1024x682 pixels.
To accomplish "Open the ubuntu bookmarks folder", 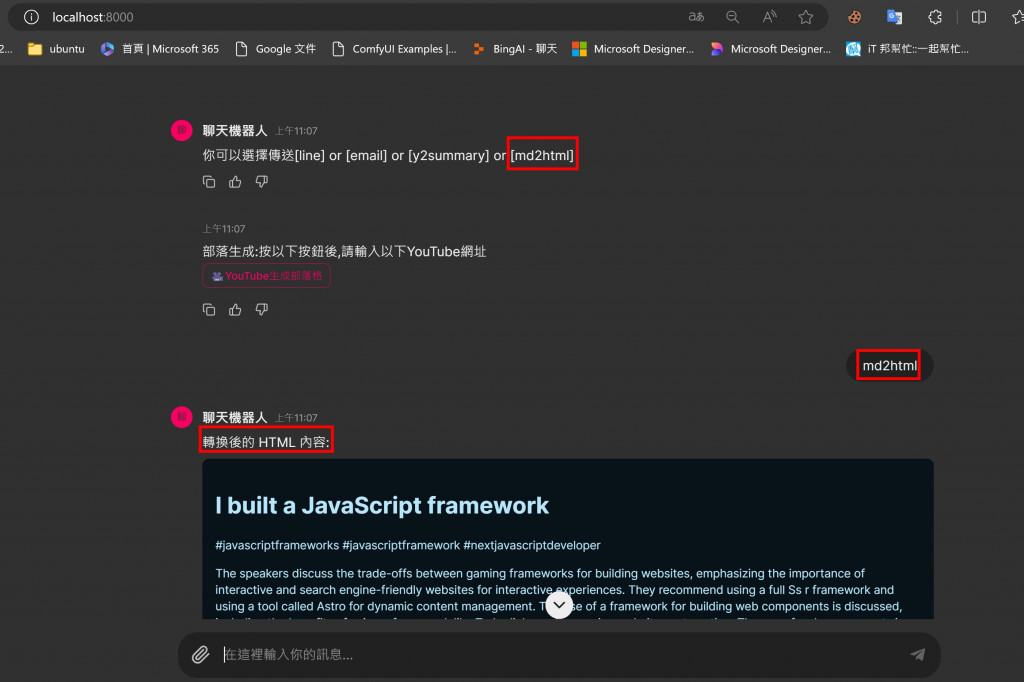I will click(56, 49).
